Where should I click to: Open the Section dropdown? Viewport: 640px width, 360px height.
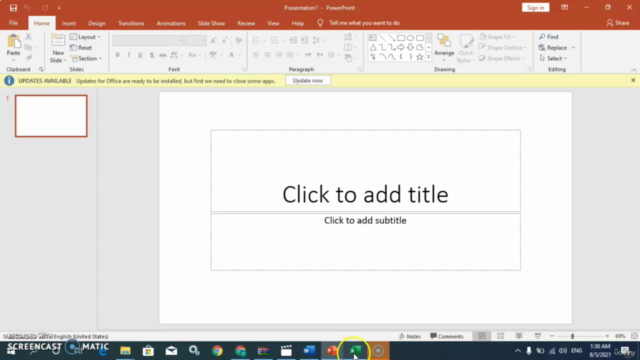coord(86,58)
